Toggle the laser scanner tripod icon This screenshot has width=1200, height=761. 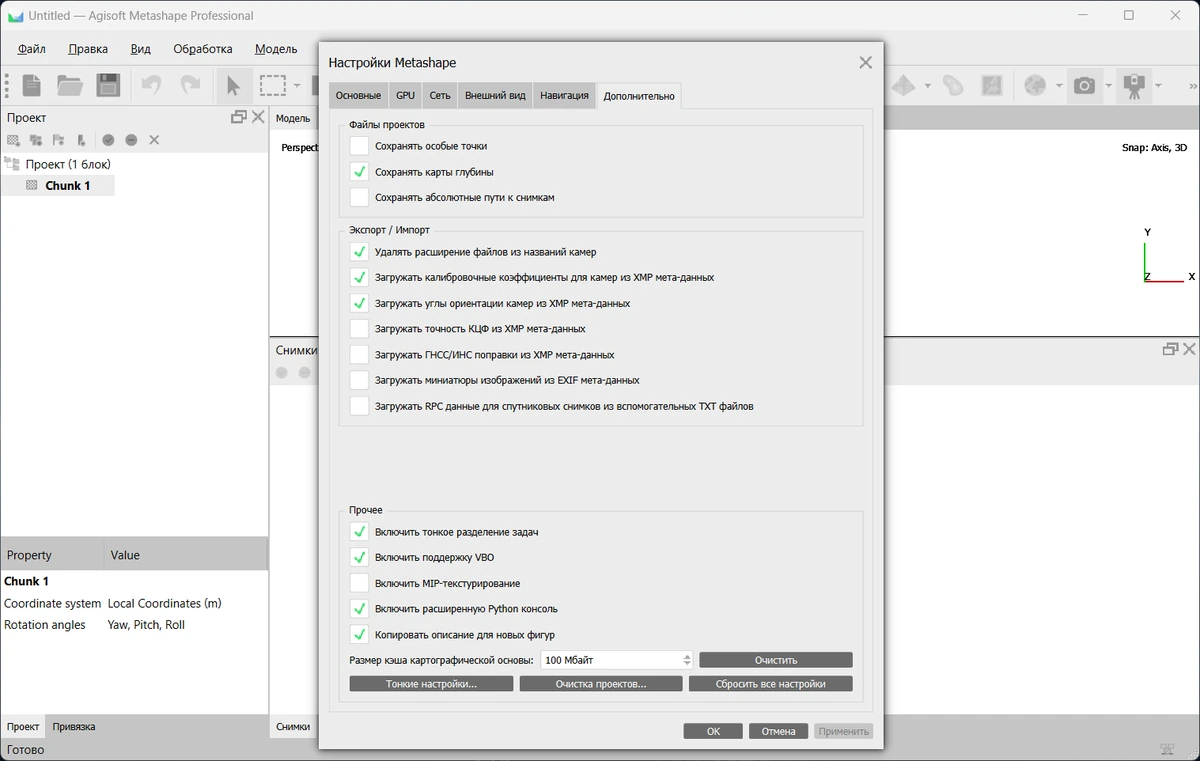(x=1134, y=85)
